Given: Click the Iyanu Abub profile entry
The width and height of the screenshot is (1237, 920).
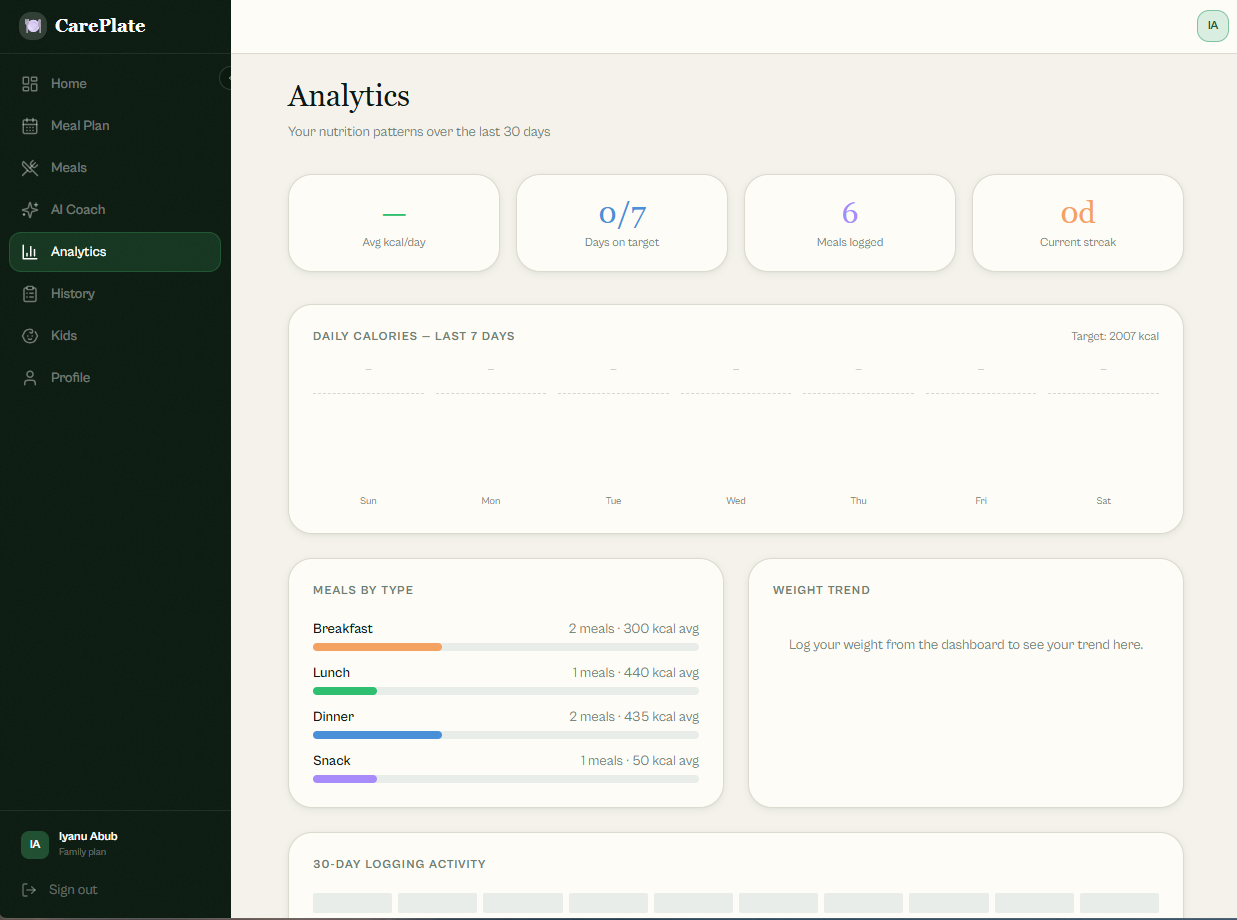Looking at the screenshot, I should coord(88,844).
